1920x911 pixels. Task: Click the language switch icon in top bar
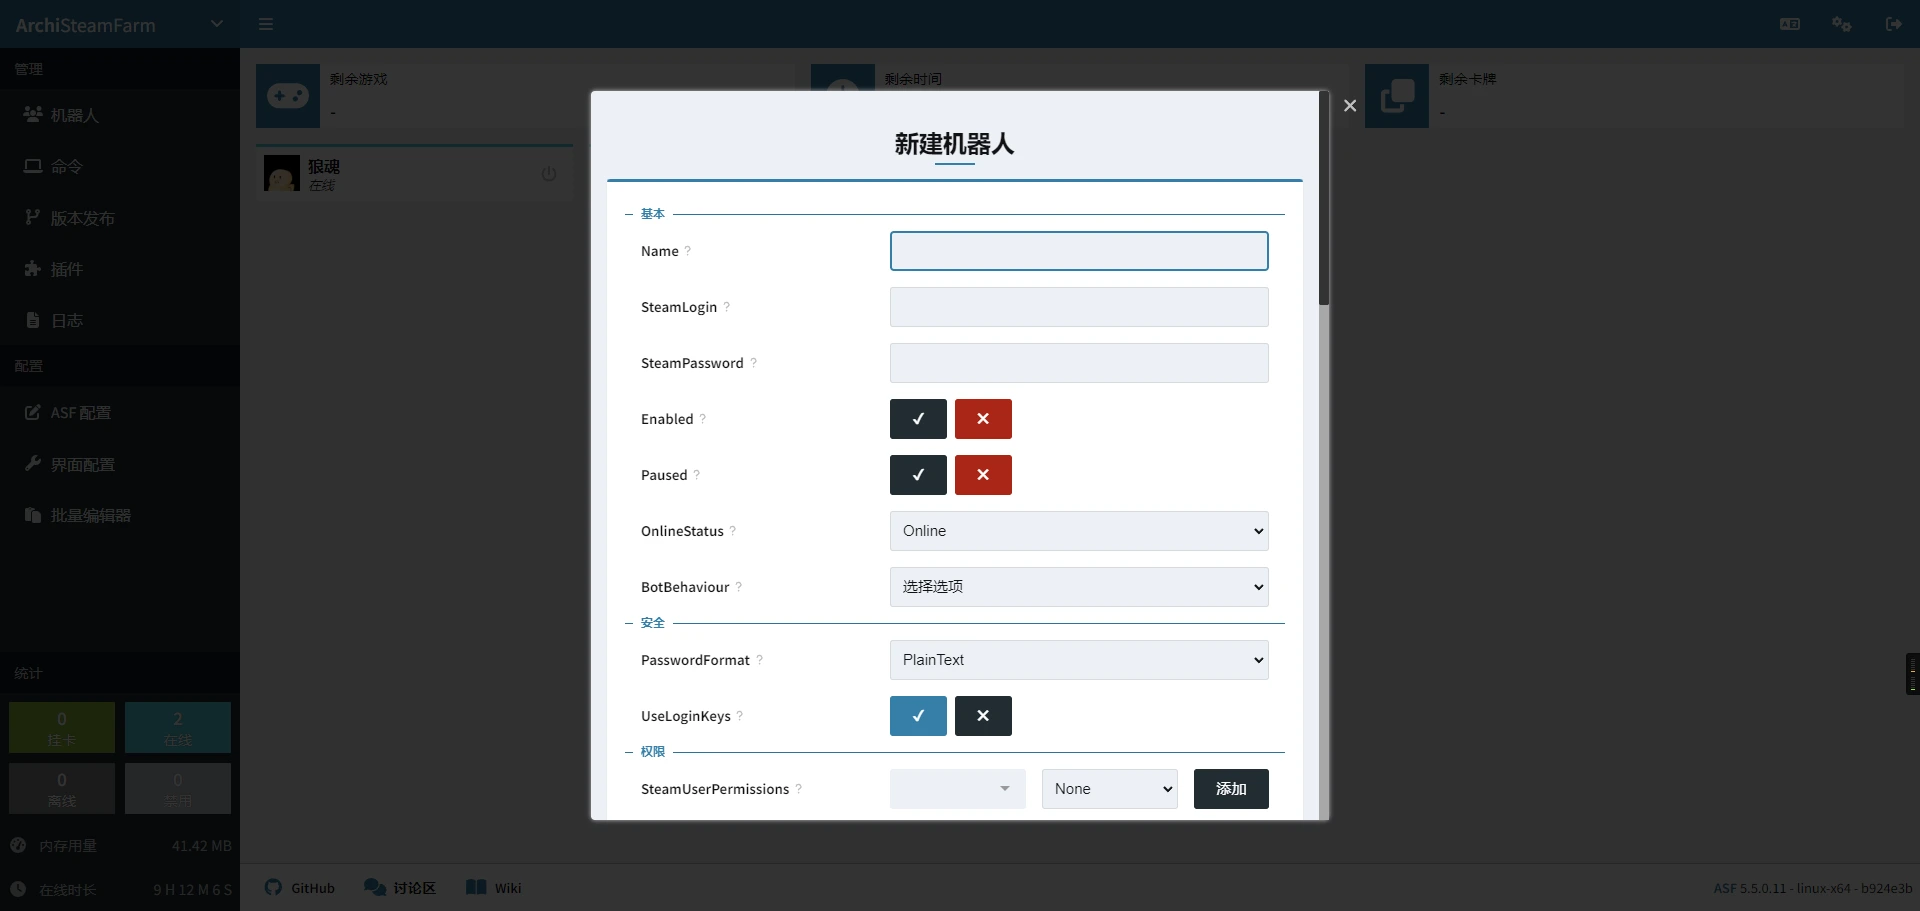point(1790,24)
